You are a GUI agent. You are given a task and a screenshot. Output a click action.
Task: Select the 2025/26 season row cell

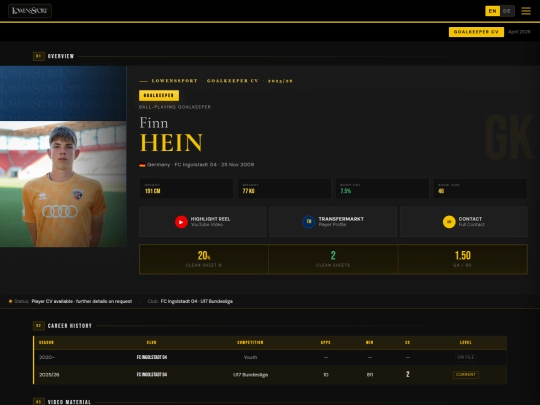[x=49, y=375]
